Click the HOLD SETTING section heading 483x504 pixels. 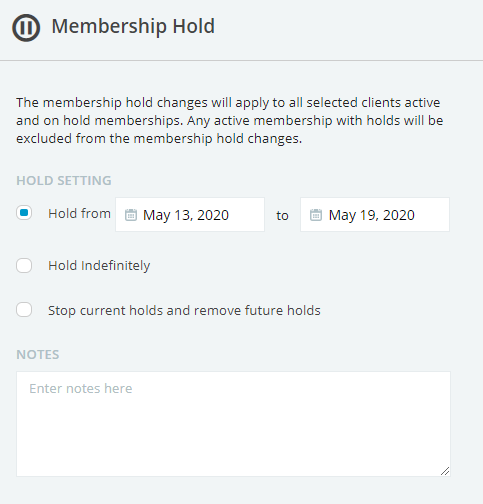point(64,181)
